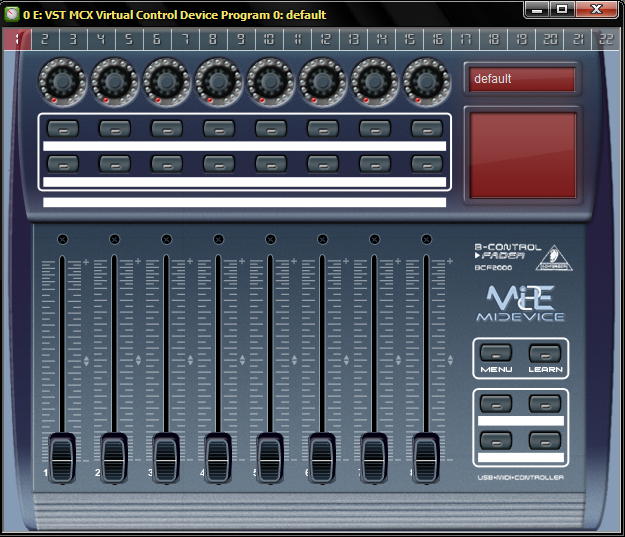Click the lower-right button in USB MIDI controller group
625x537 pixels.
point(545,441)
